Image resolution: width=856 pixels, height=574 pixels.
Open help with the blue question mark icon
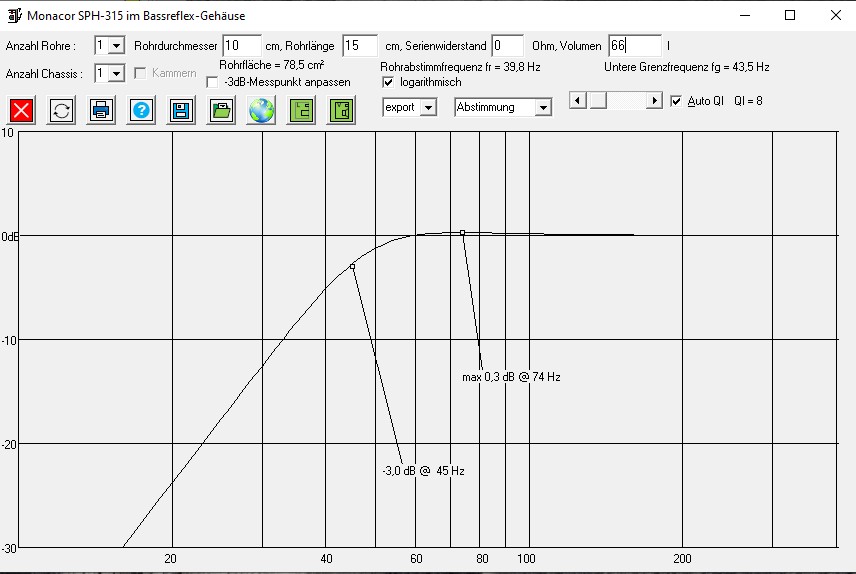tap(141, 110)
